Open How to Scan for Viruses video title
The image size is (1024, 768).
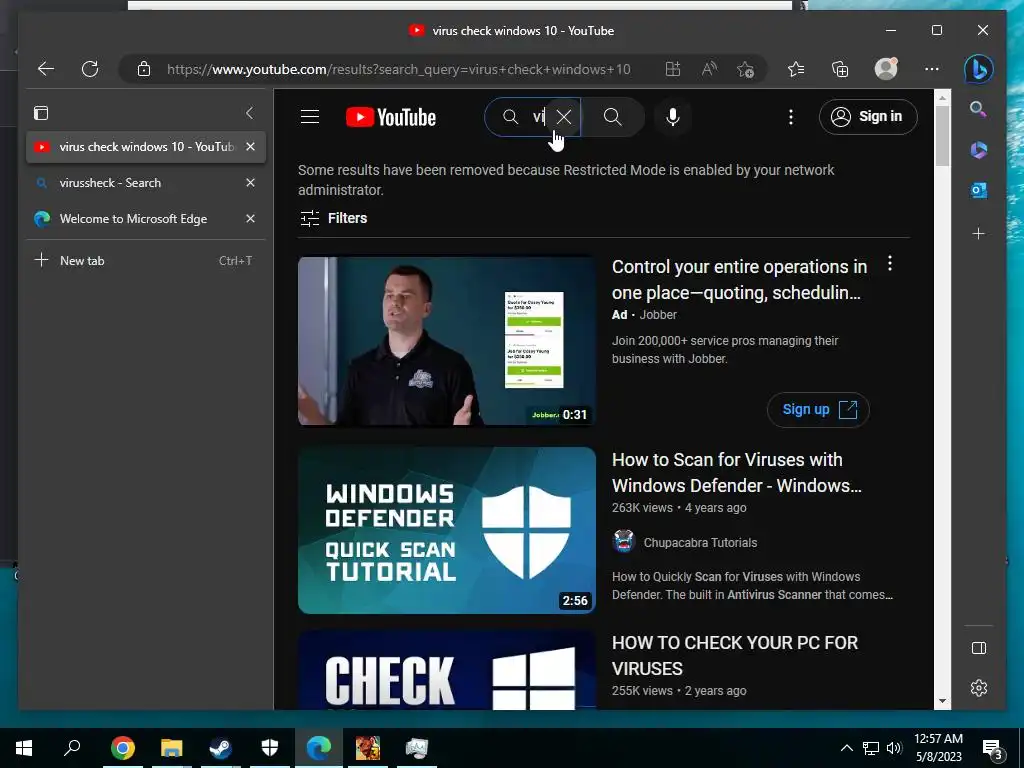(737, 472)
